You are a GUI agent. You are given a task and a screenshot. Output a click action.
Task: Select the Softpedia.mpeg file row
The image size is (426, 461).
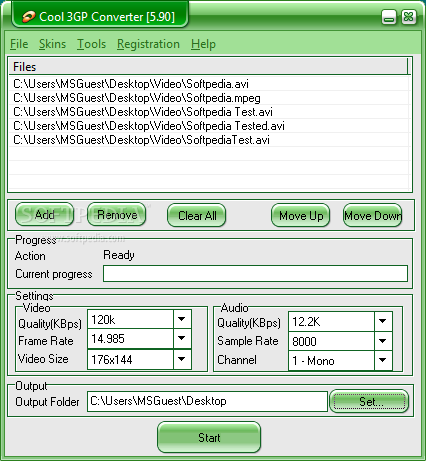pyautogui.click(x=209, y=98)
